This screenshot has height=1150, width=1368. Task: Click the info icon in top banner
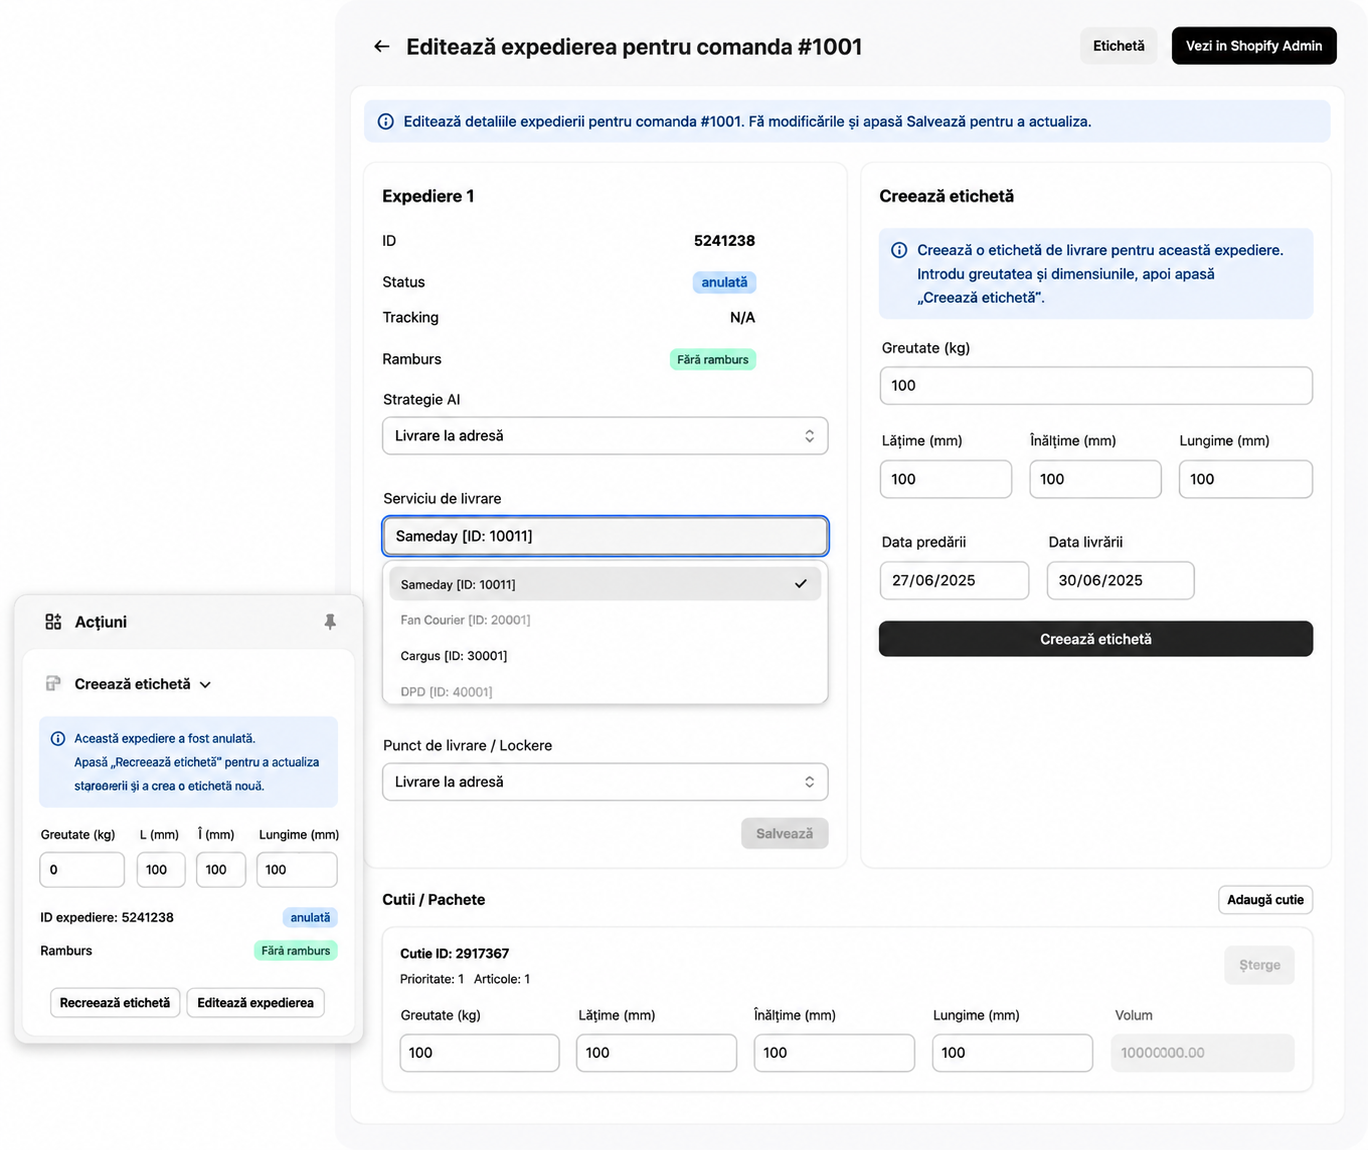point(385,122)
